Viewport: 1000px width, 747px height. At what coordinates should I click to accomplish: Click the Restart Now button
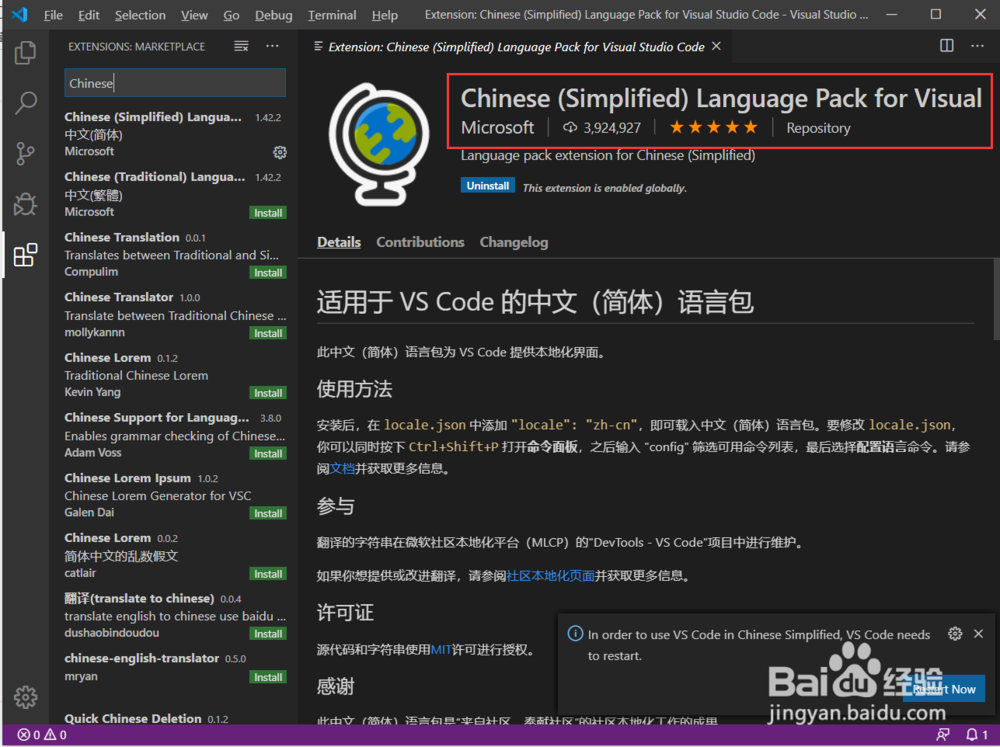coord(944,688)
